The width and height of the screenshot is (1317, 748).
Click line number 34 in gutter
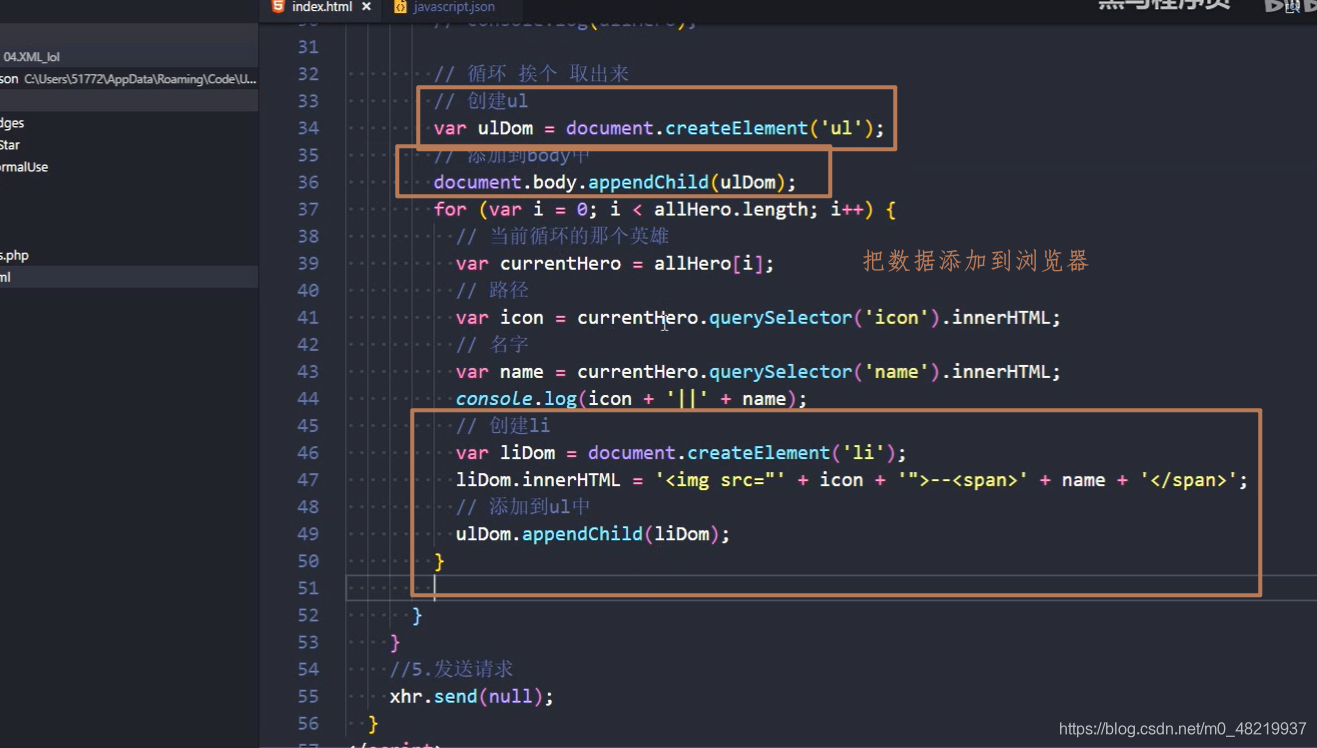coord(308,128)
